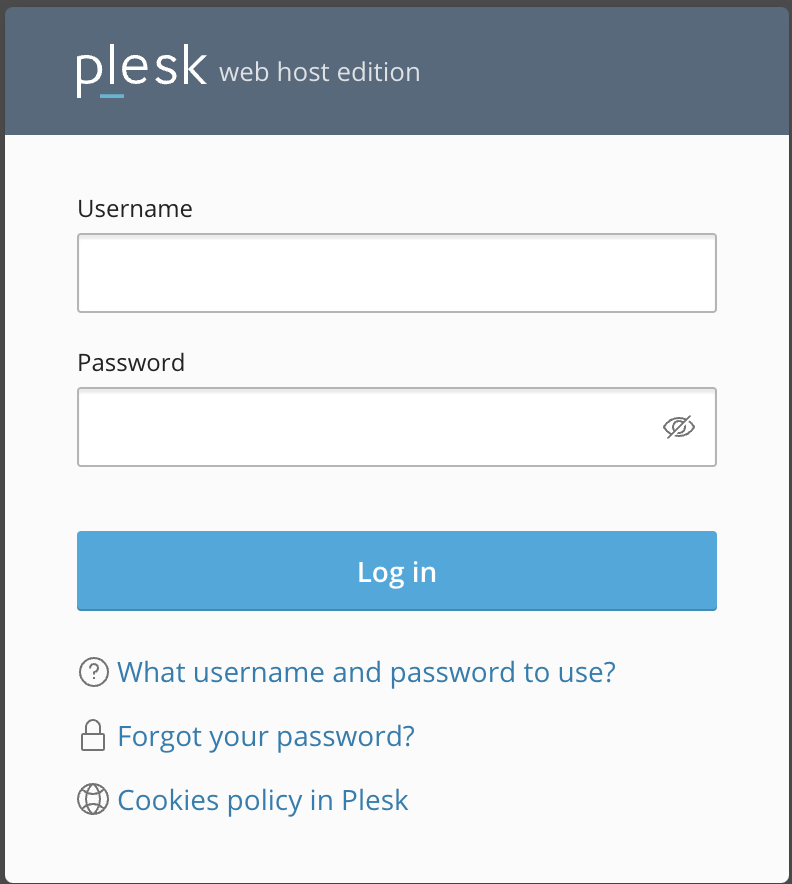Click the "web host edition" header text

tap(320, 72)
